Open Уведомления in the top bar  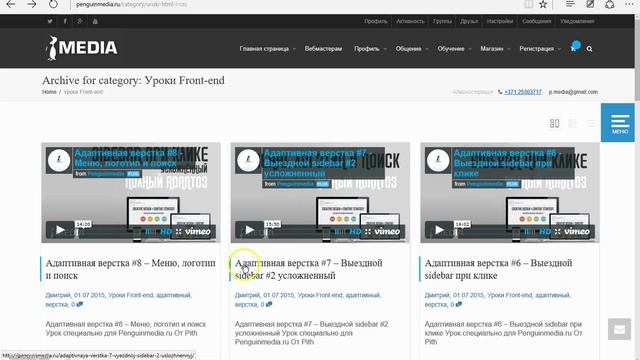point(577,21)
